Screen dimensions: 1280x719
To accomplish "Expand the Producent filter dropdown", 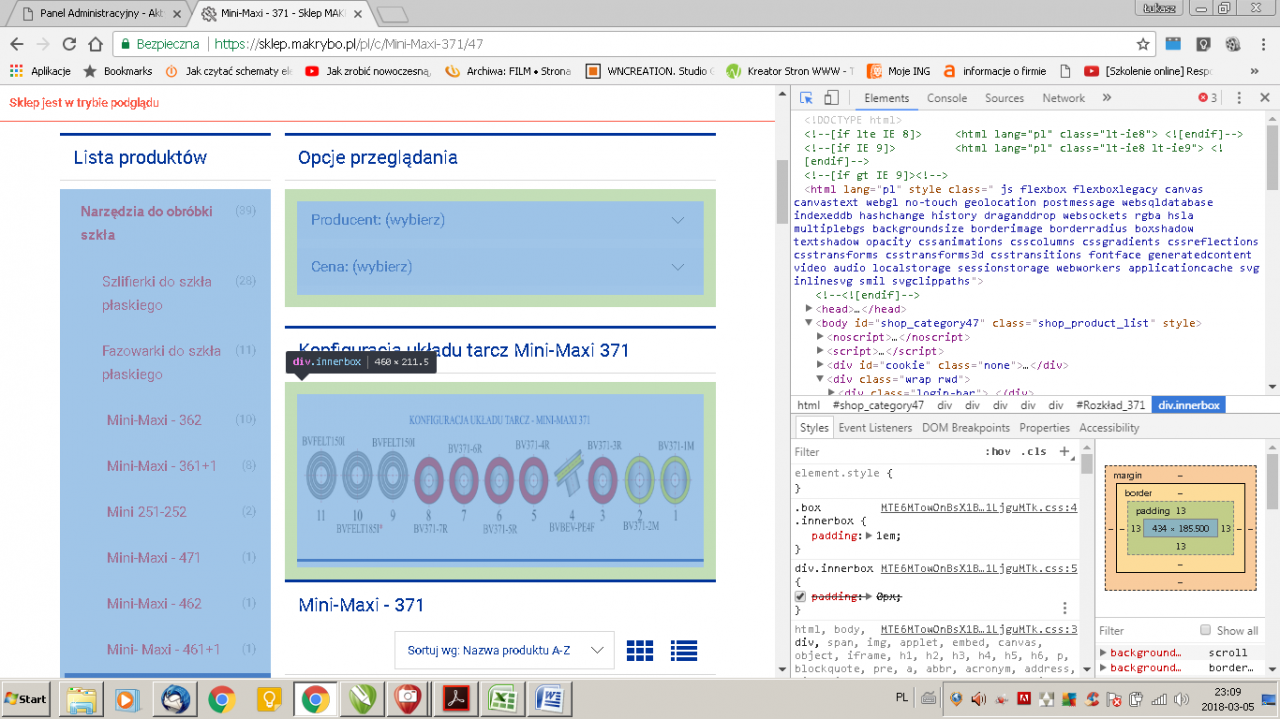I will point(498,220).
